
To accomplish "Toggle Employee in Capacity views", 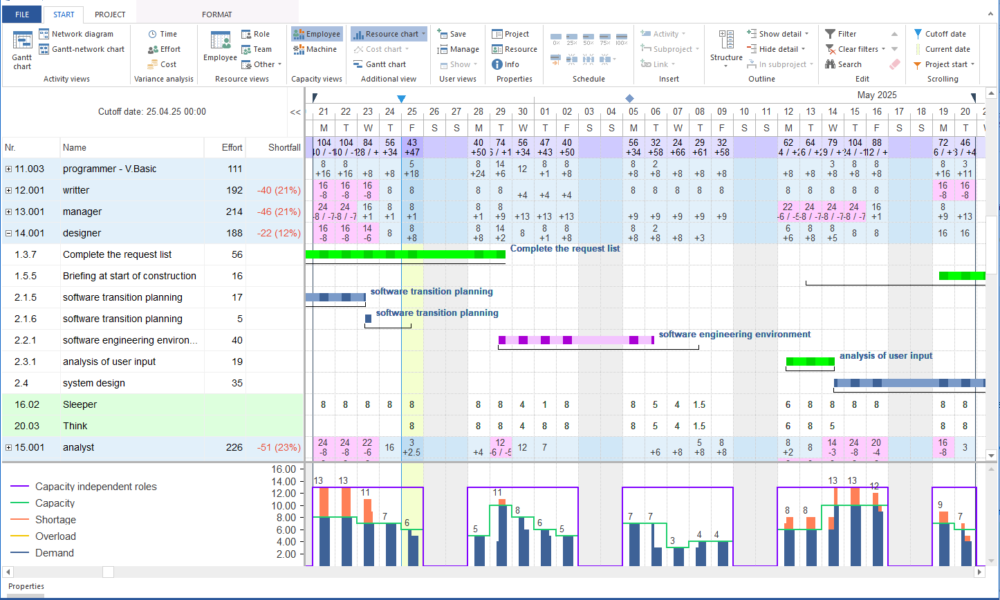I will tap(316, 34).
